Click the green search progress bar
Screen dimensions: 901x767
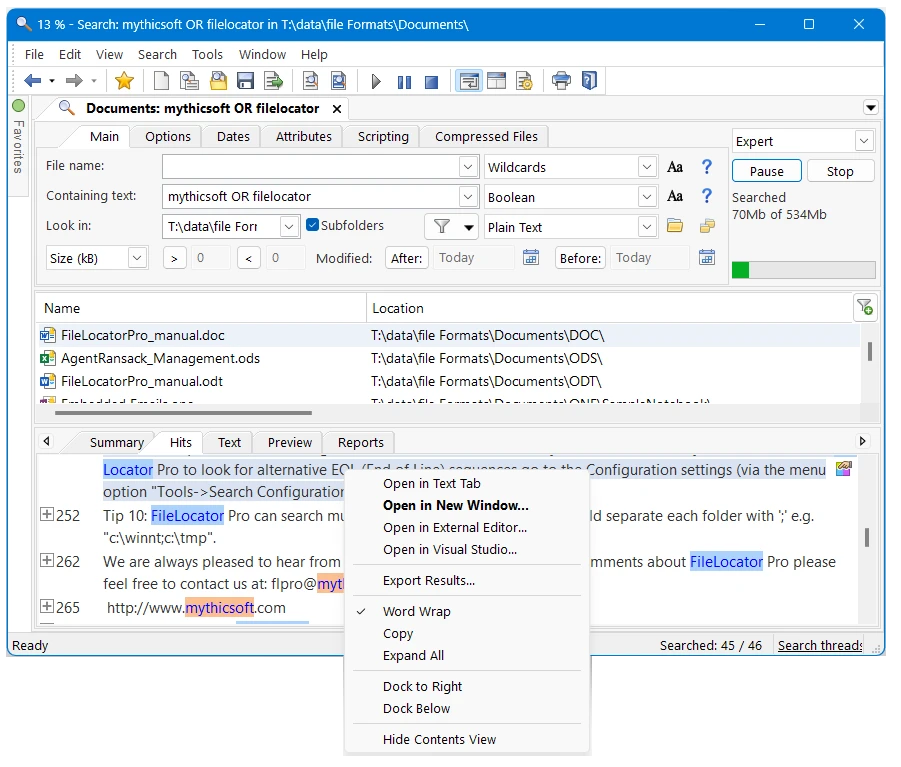(x=803, y=270)
